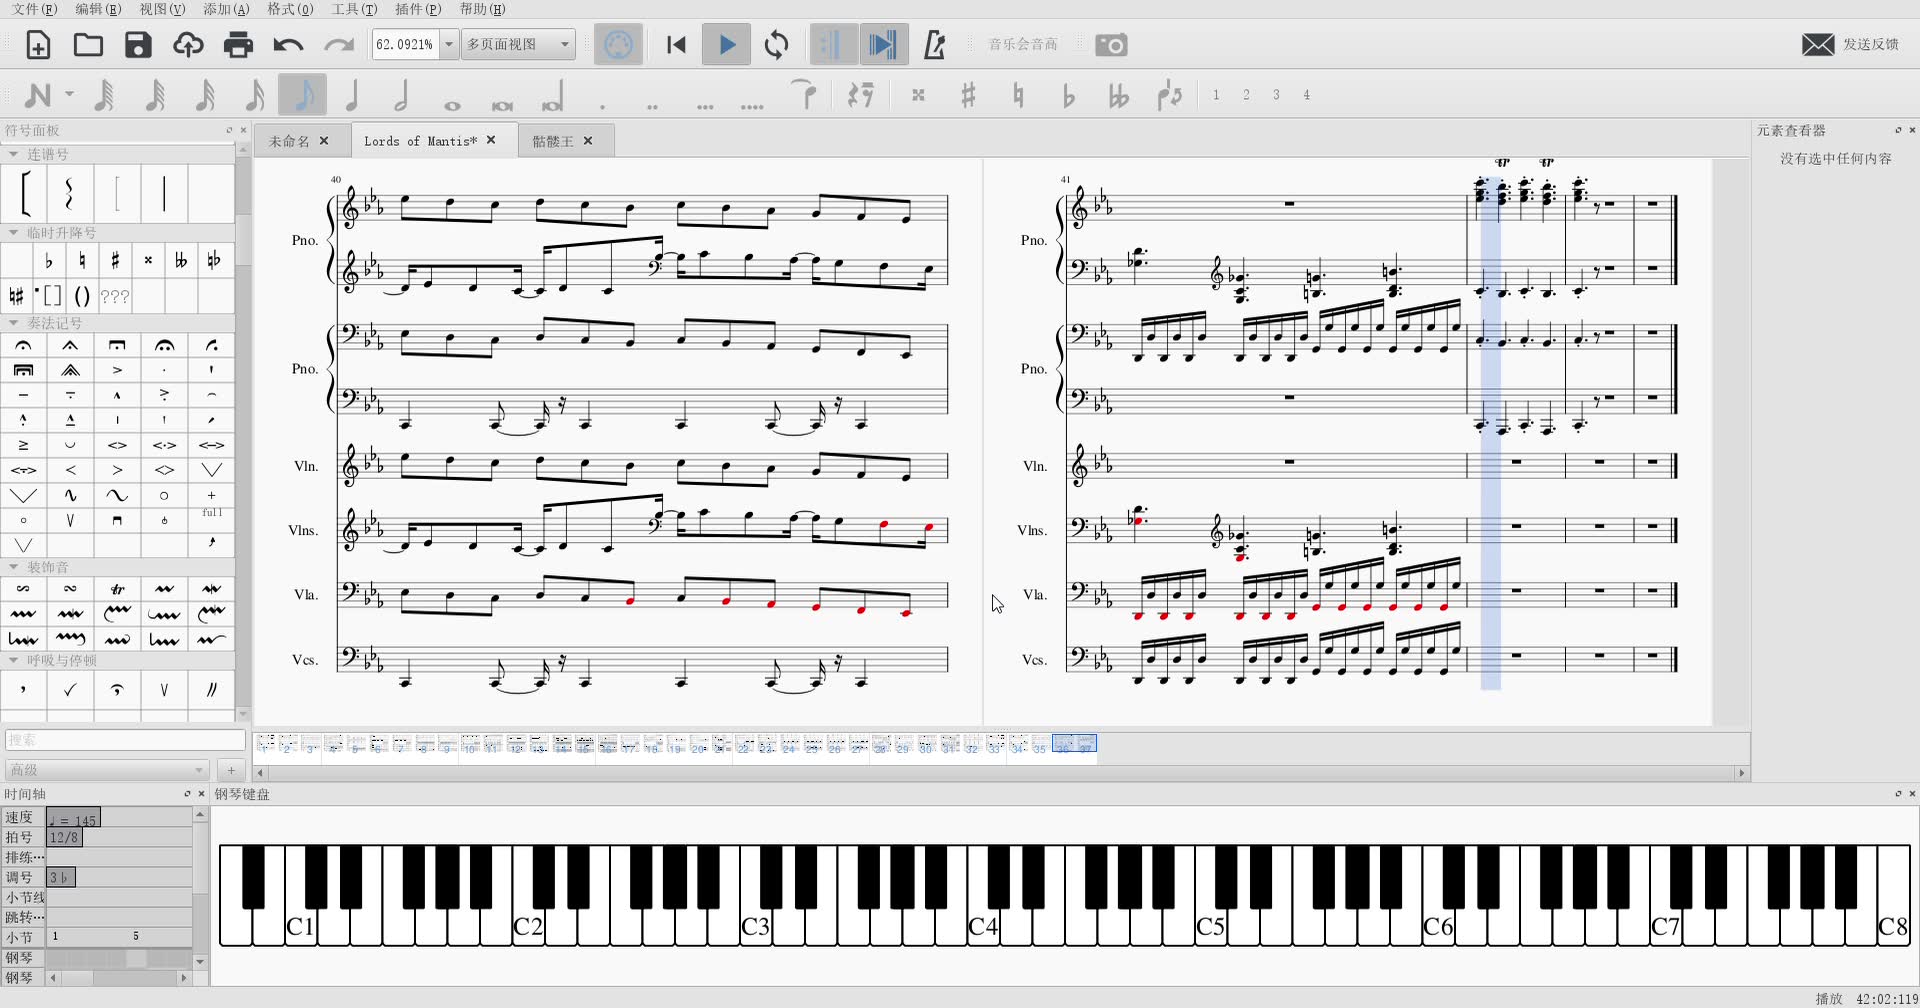Create a new score with the toolbar icon
This screenshot has width=1920, height=1008.
tap(38, 45)
